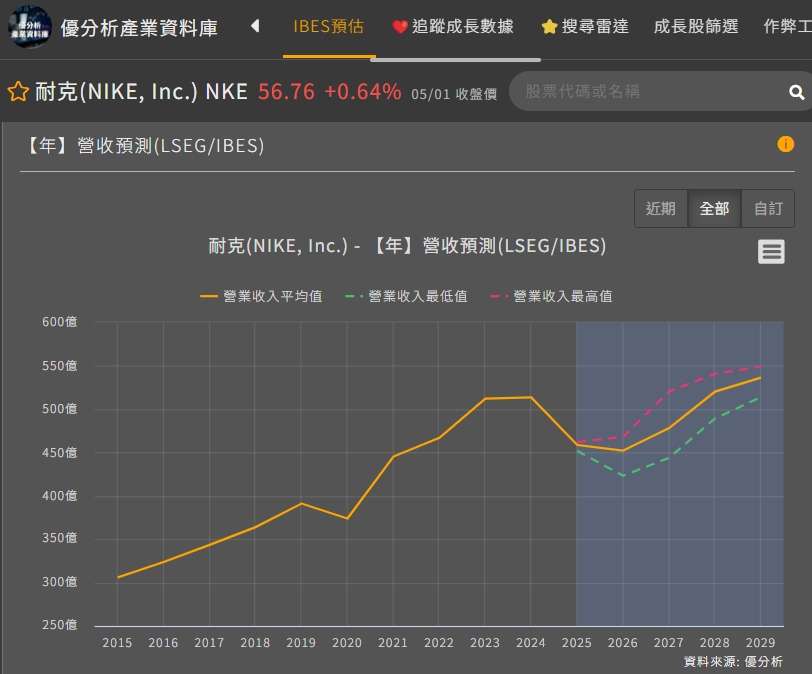Select the 全部 range button
The width and height of the screenshot is (812, 674).
click(714, 209)
